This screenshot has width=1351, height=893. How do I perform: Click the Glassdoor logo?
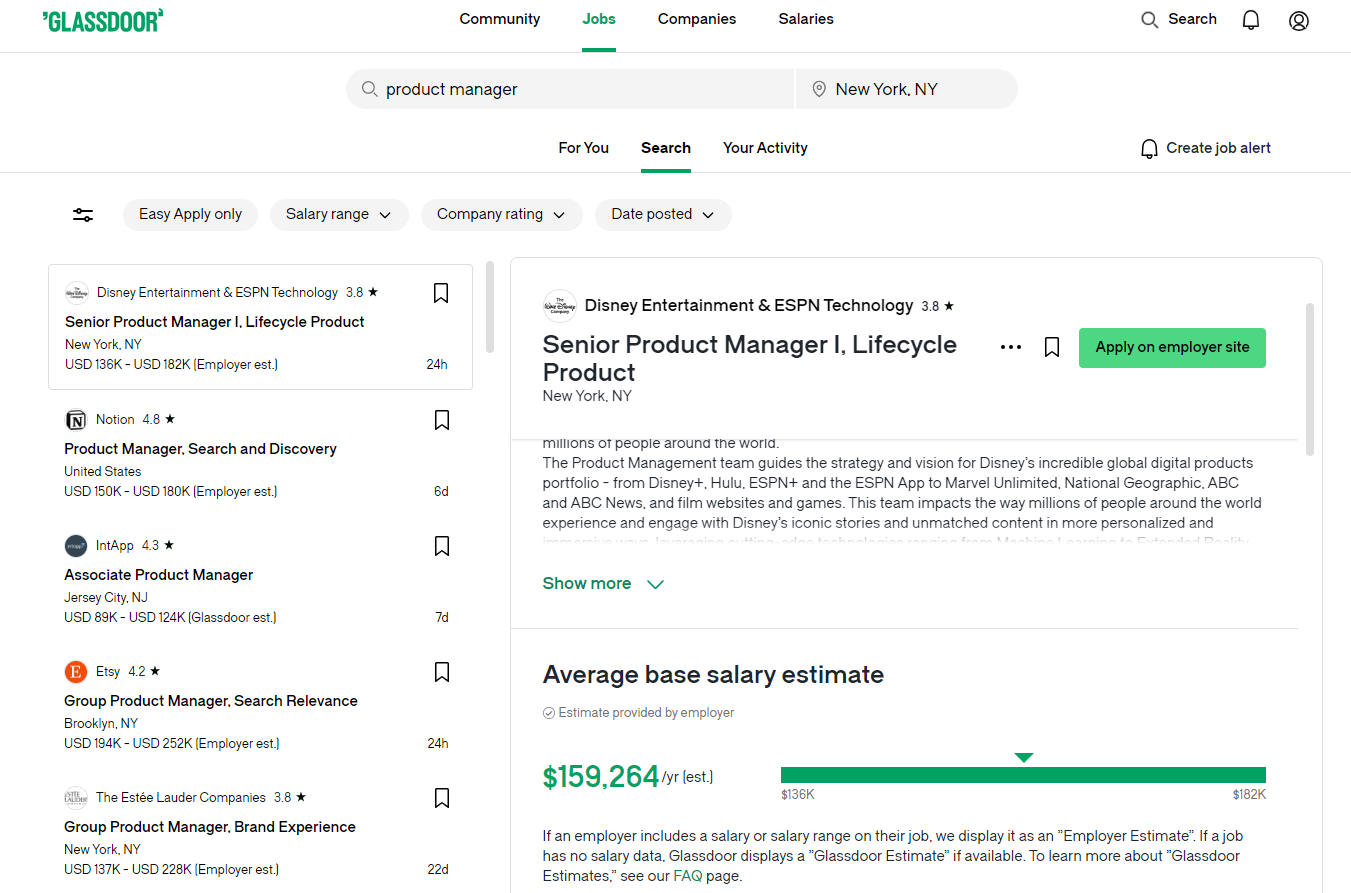click(103, 19)
